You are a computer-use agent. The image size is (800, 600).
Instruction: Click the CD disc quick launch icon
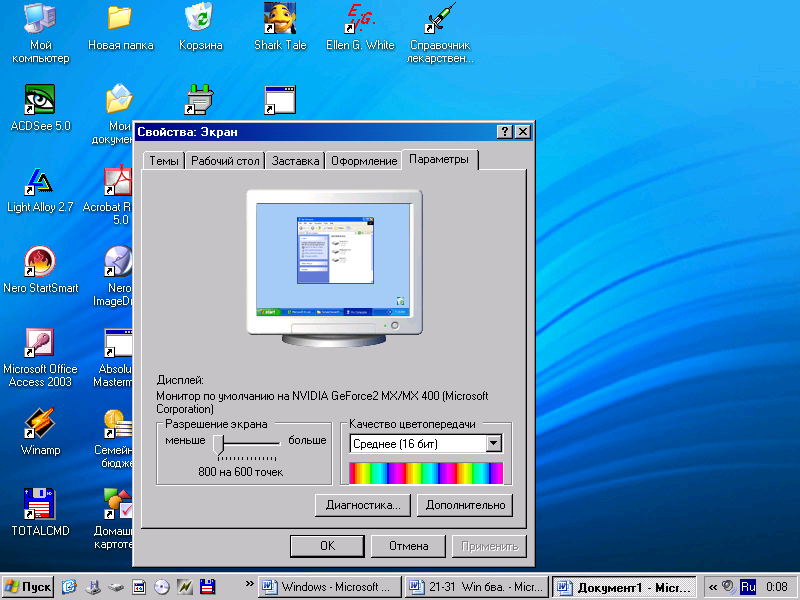(x=162, y=587)
